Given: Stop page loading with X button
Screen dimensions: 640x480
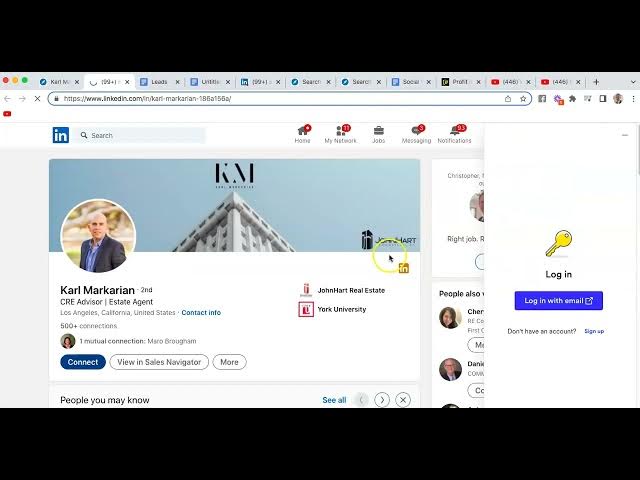Looking at the screenshot, I should click(x=37, y=99).
